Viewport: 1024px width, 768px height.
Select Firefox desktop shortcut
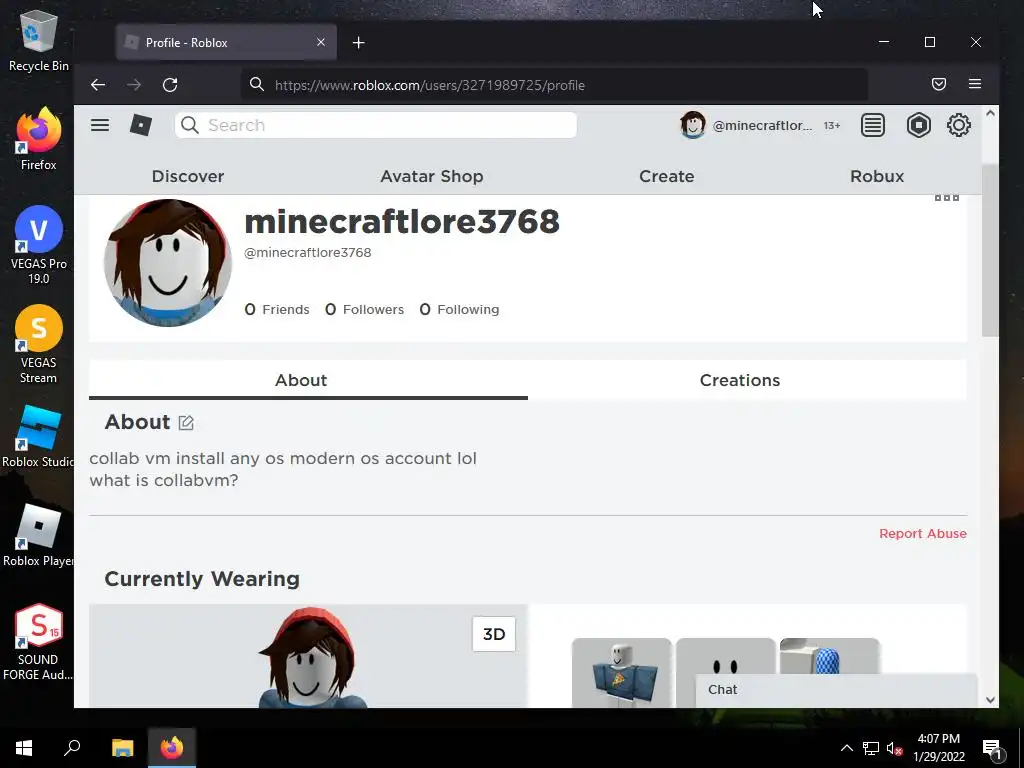coord(39,138)
